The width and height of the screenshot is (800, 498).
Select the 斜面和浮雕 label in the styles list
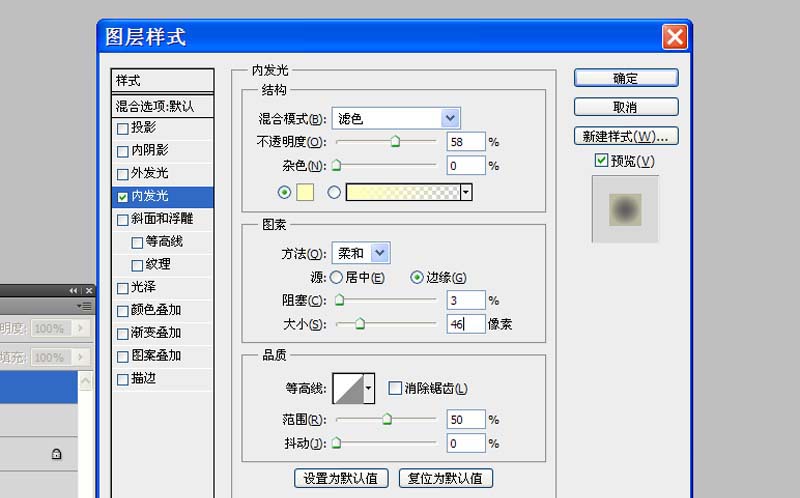tap(162, 219)
